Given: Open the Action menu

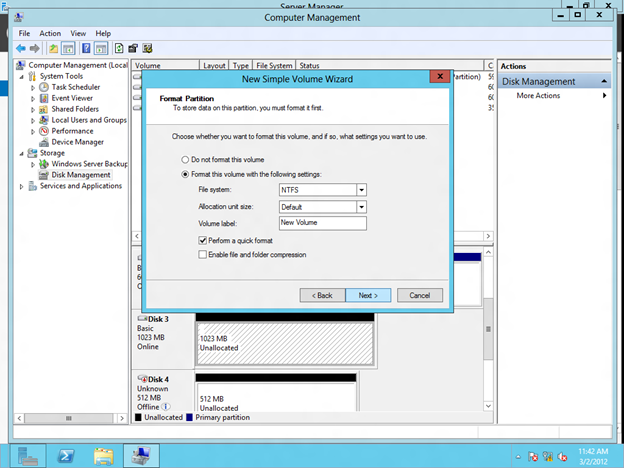Looking at the screenshot, I should point(50,33).
